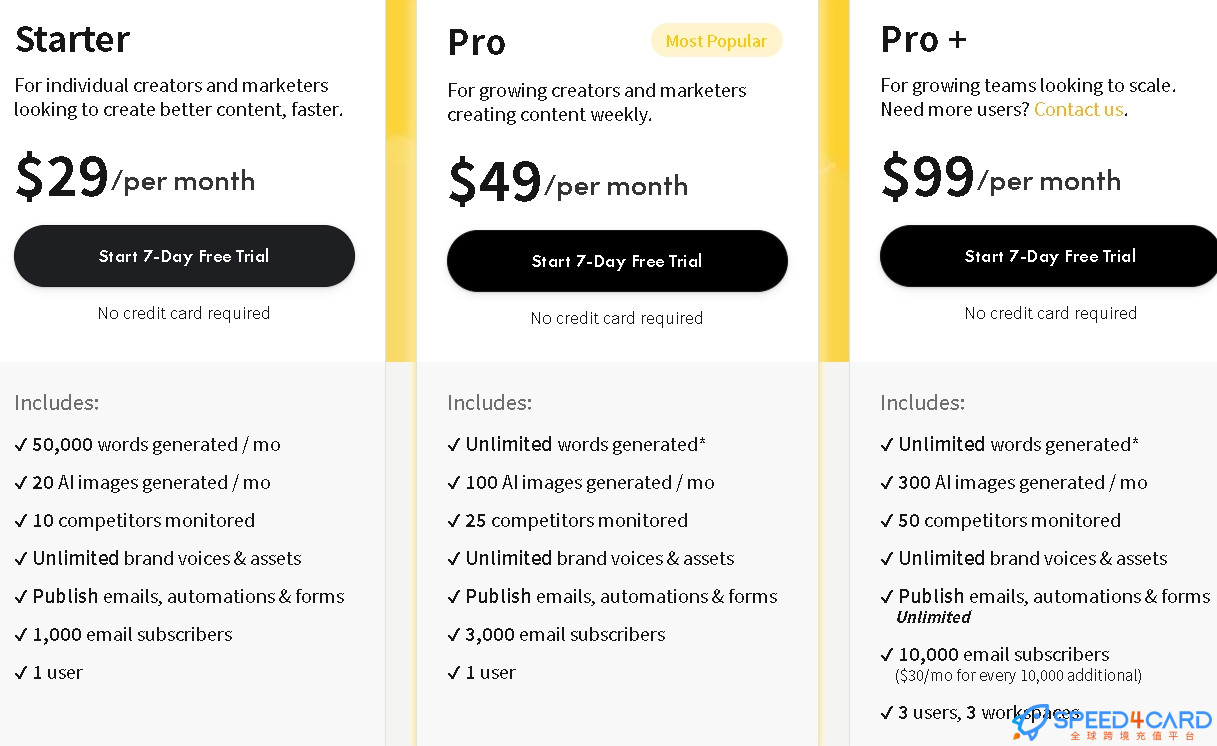Start the Starter plan 7-Day Free Trial
This screenshot has height=746, width=1217.
pos(184,256)
